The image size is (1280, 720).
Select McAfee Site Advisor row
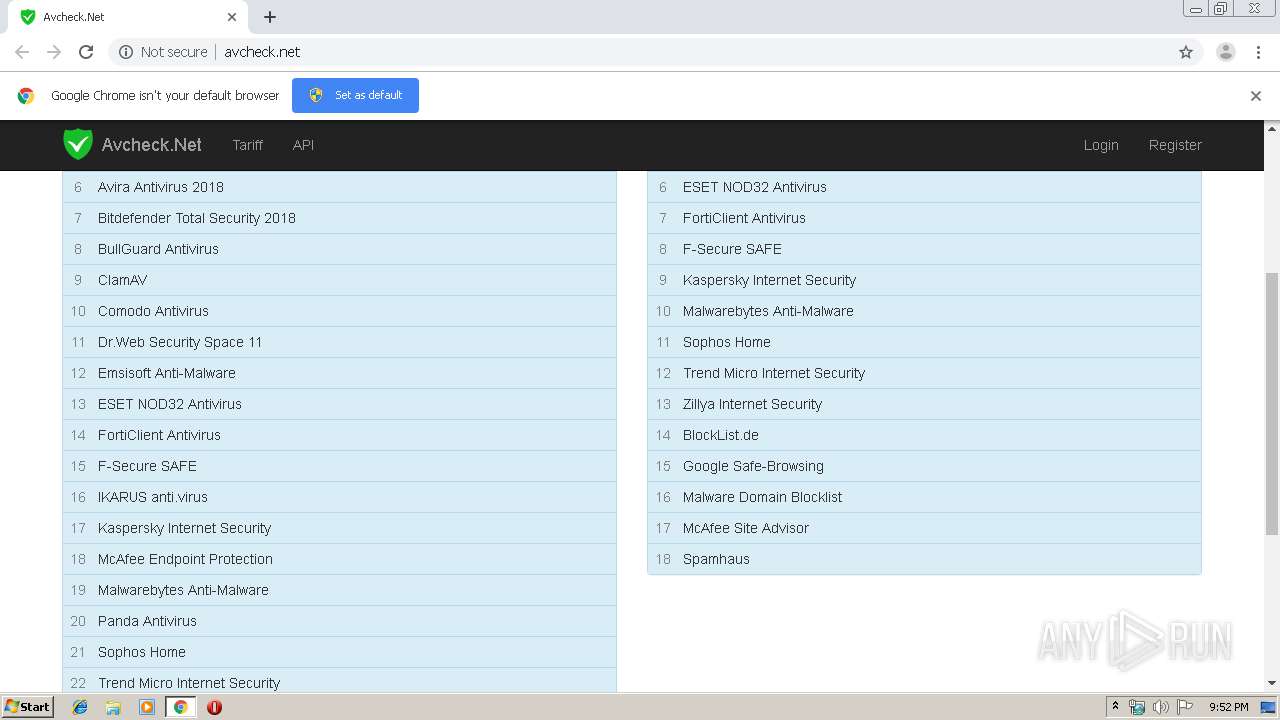click(x=924, y=528)
